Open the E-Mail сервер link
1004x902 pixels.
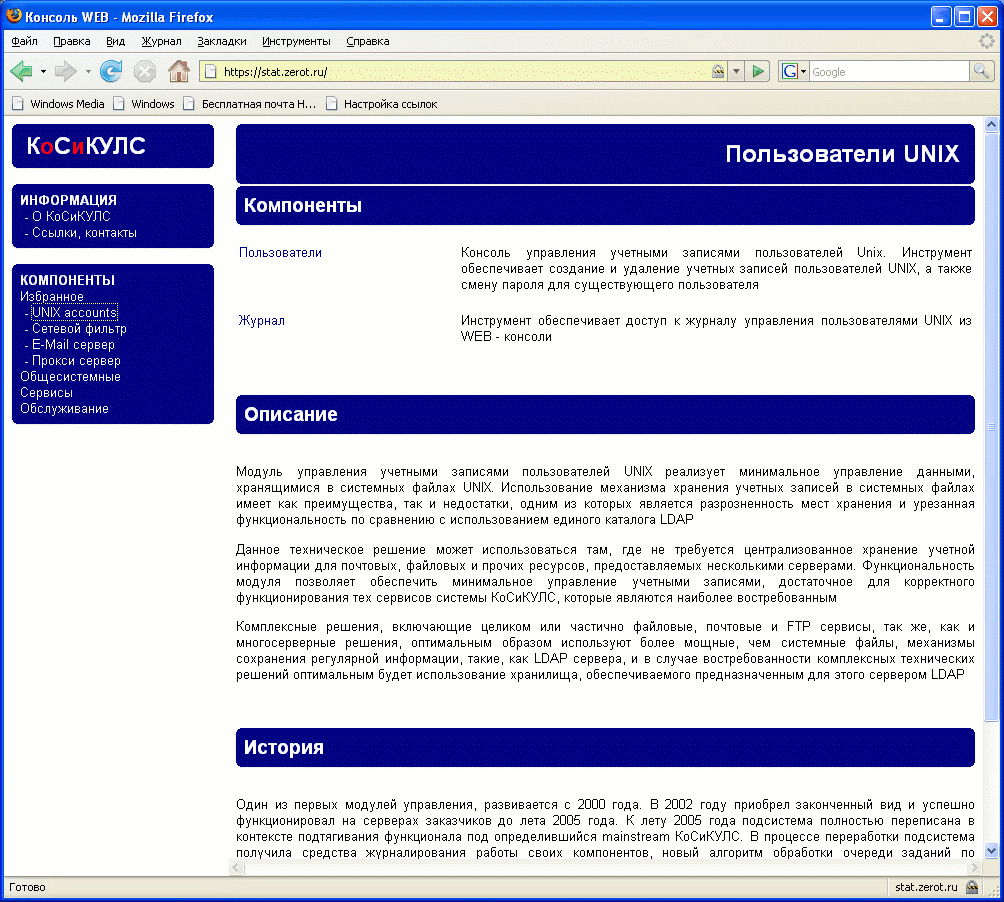tap(73, 344)
